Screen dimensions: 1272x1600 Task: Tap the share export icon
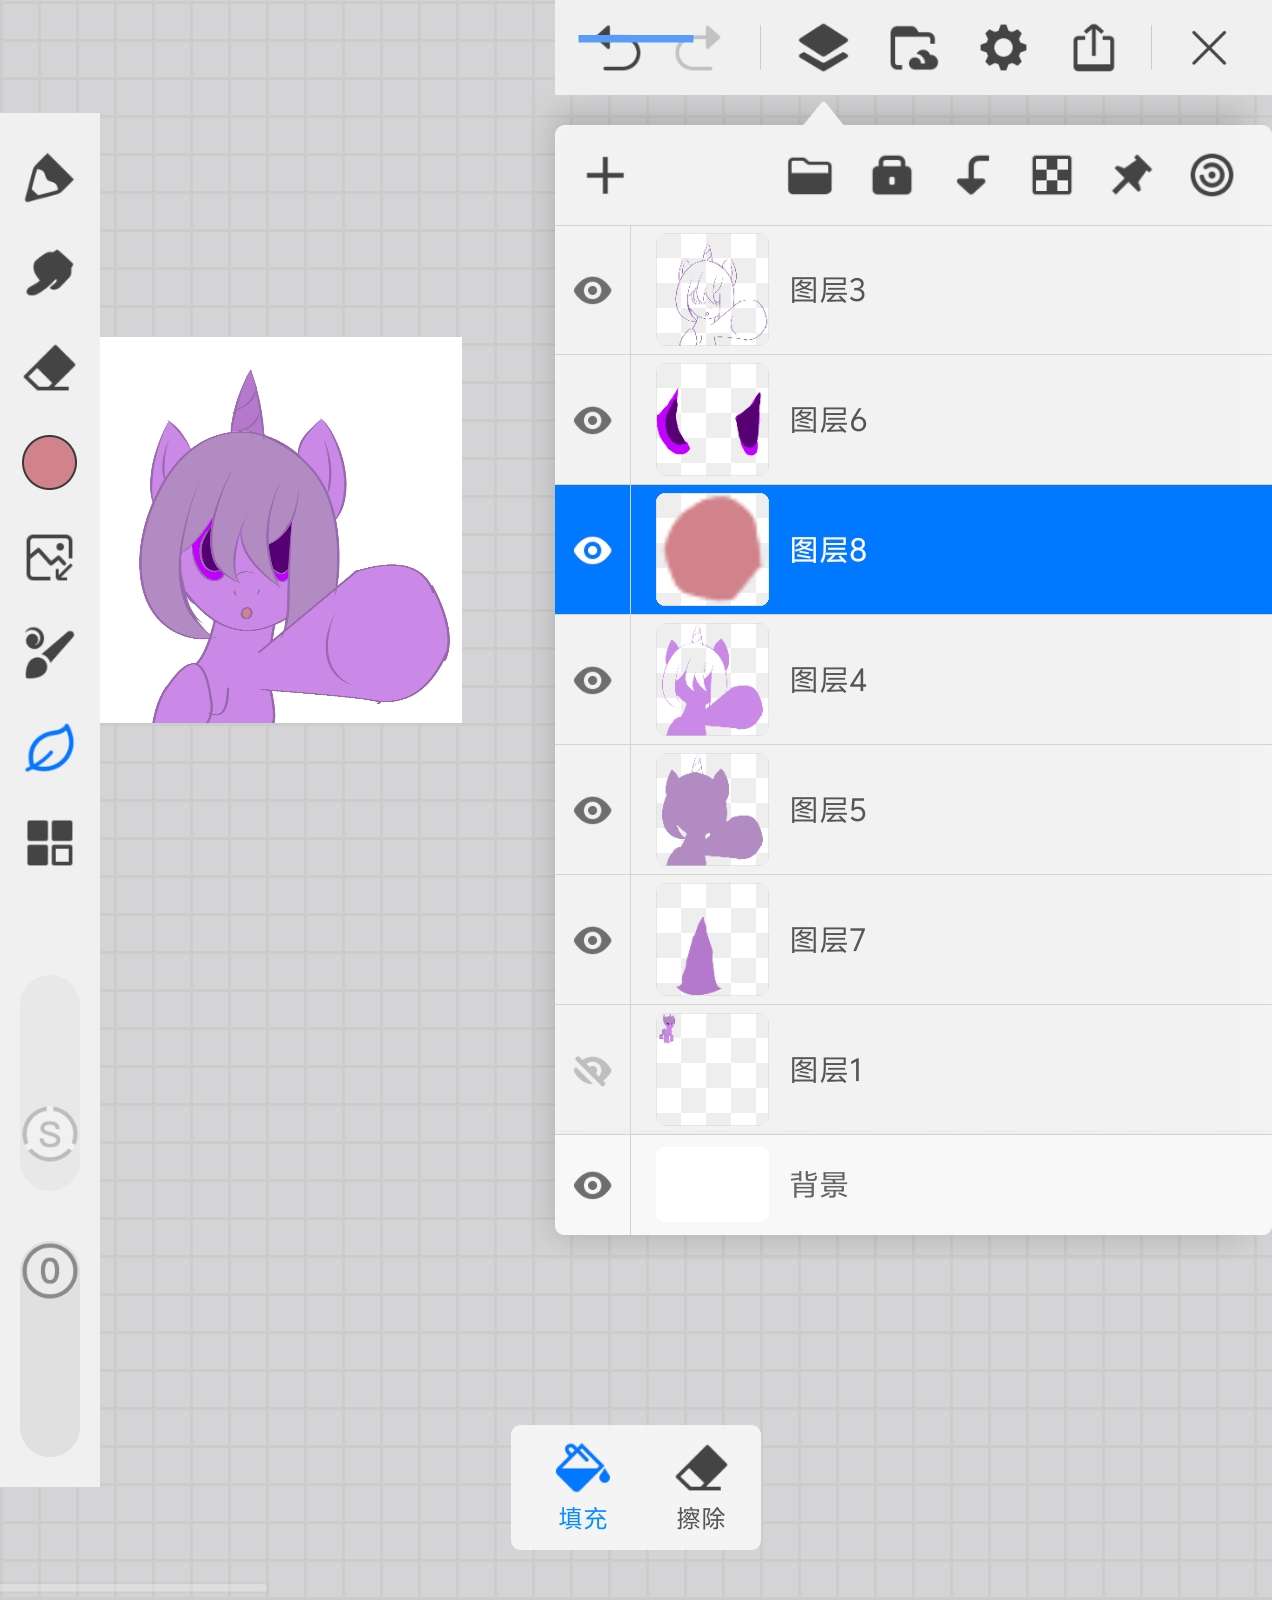click(x=1093, y=48)
